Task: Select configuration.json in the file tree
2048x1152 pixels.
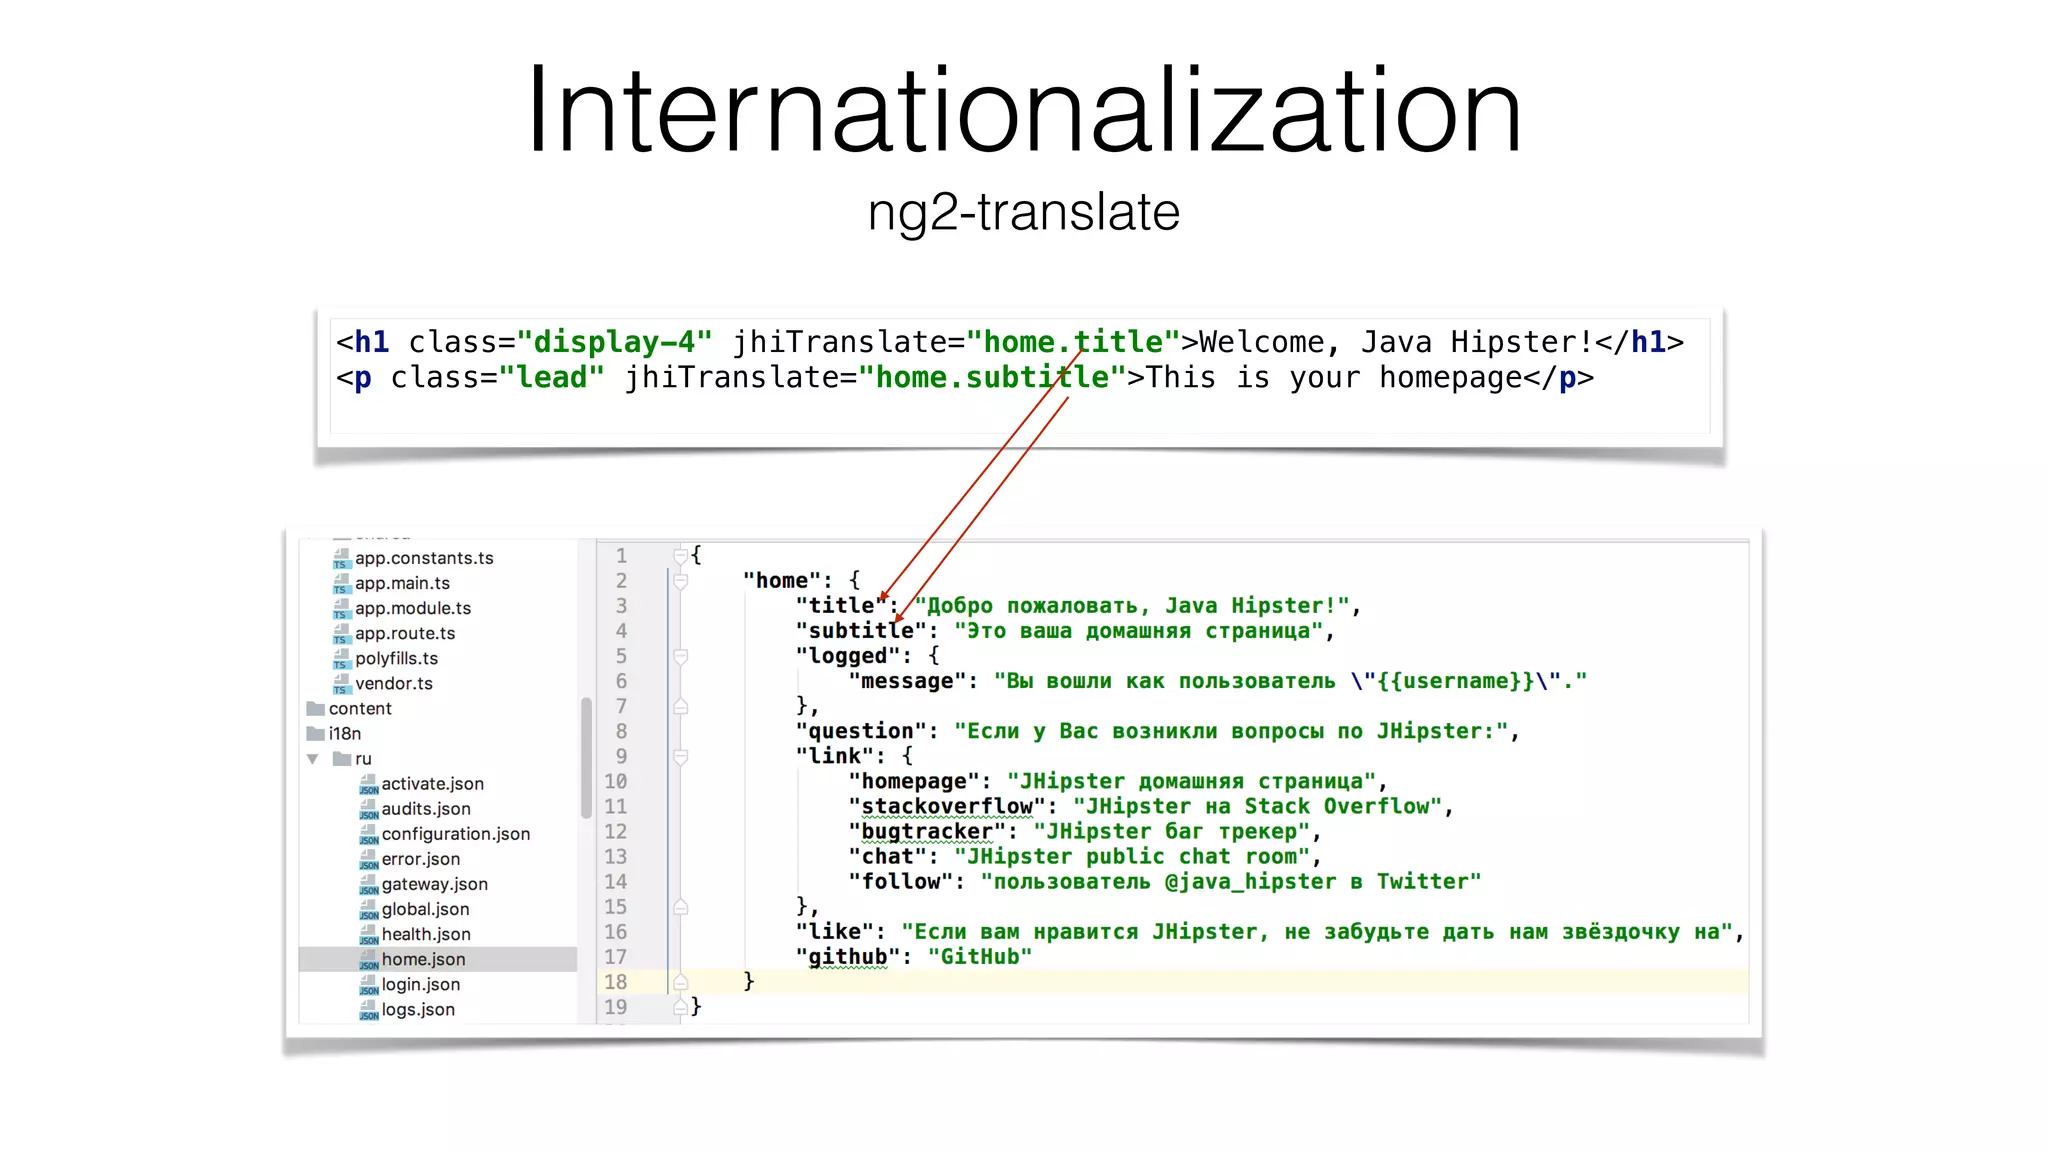Action: (x=455, y=834)
